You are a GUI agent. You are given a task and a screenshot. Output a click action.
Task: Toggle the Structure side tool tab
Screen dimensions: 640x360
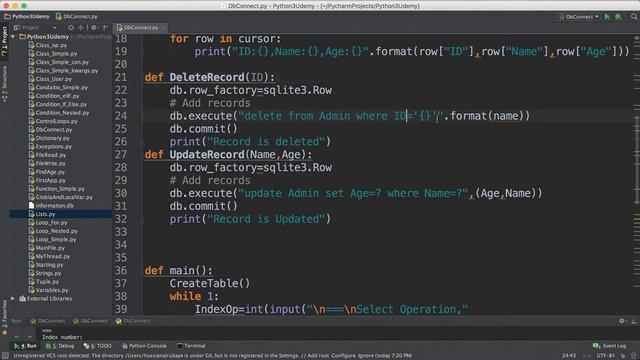(4, 84)
